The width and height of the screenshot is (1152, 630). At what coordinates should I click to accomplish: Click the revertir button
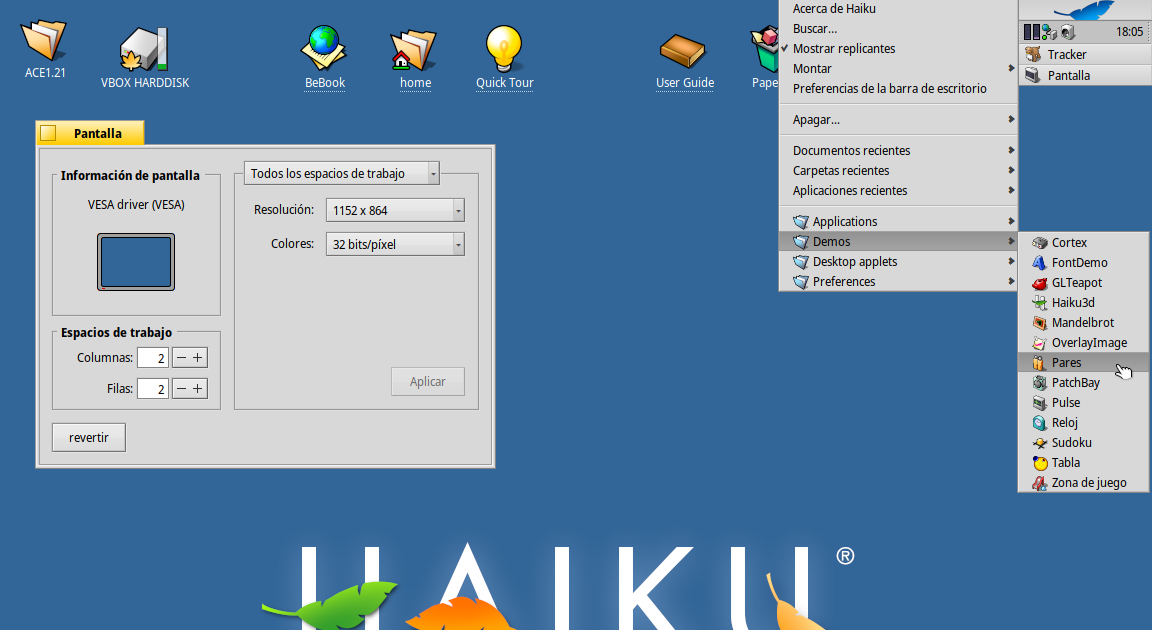[x=88, y=437]
